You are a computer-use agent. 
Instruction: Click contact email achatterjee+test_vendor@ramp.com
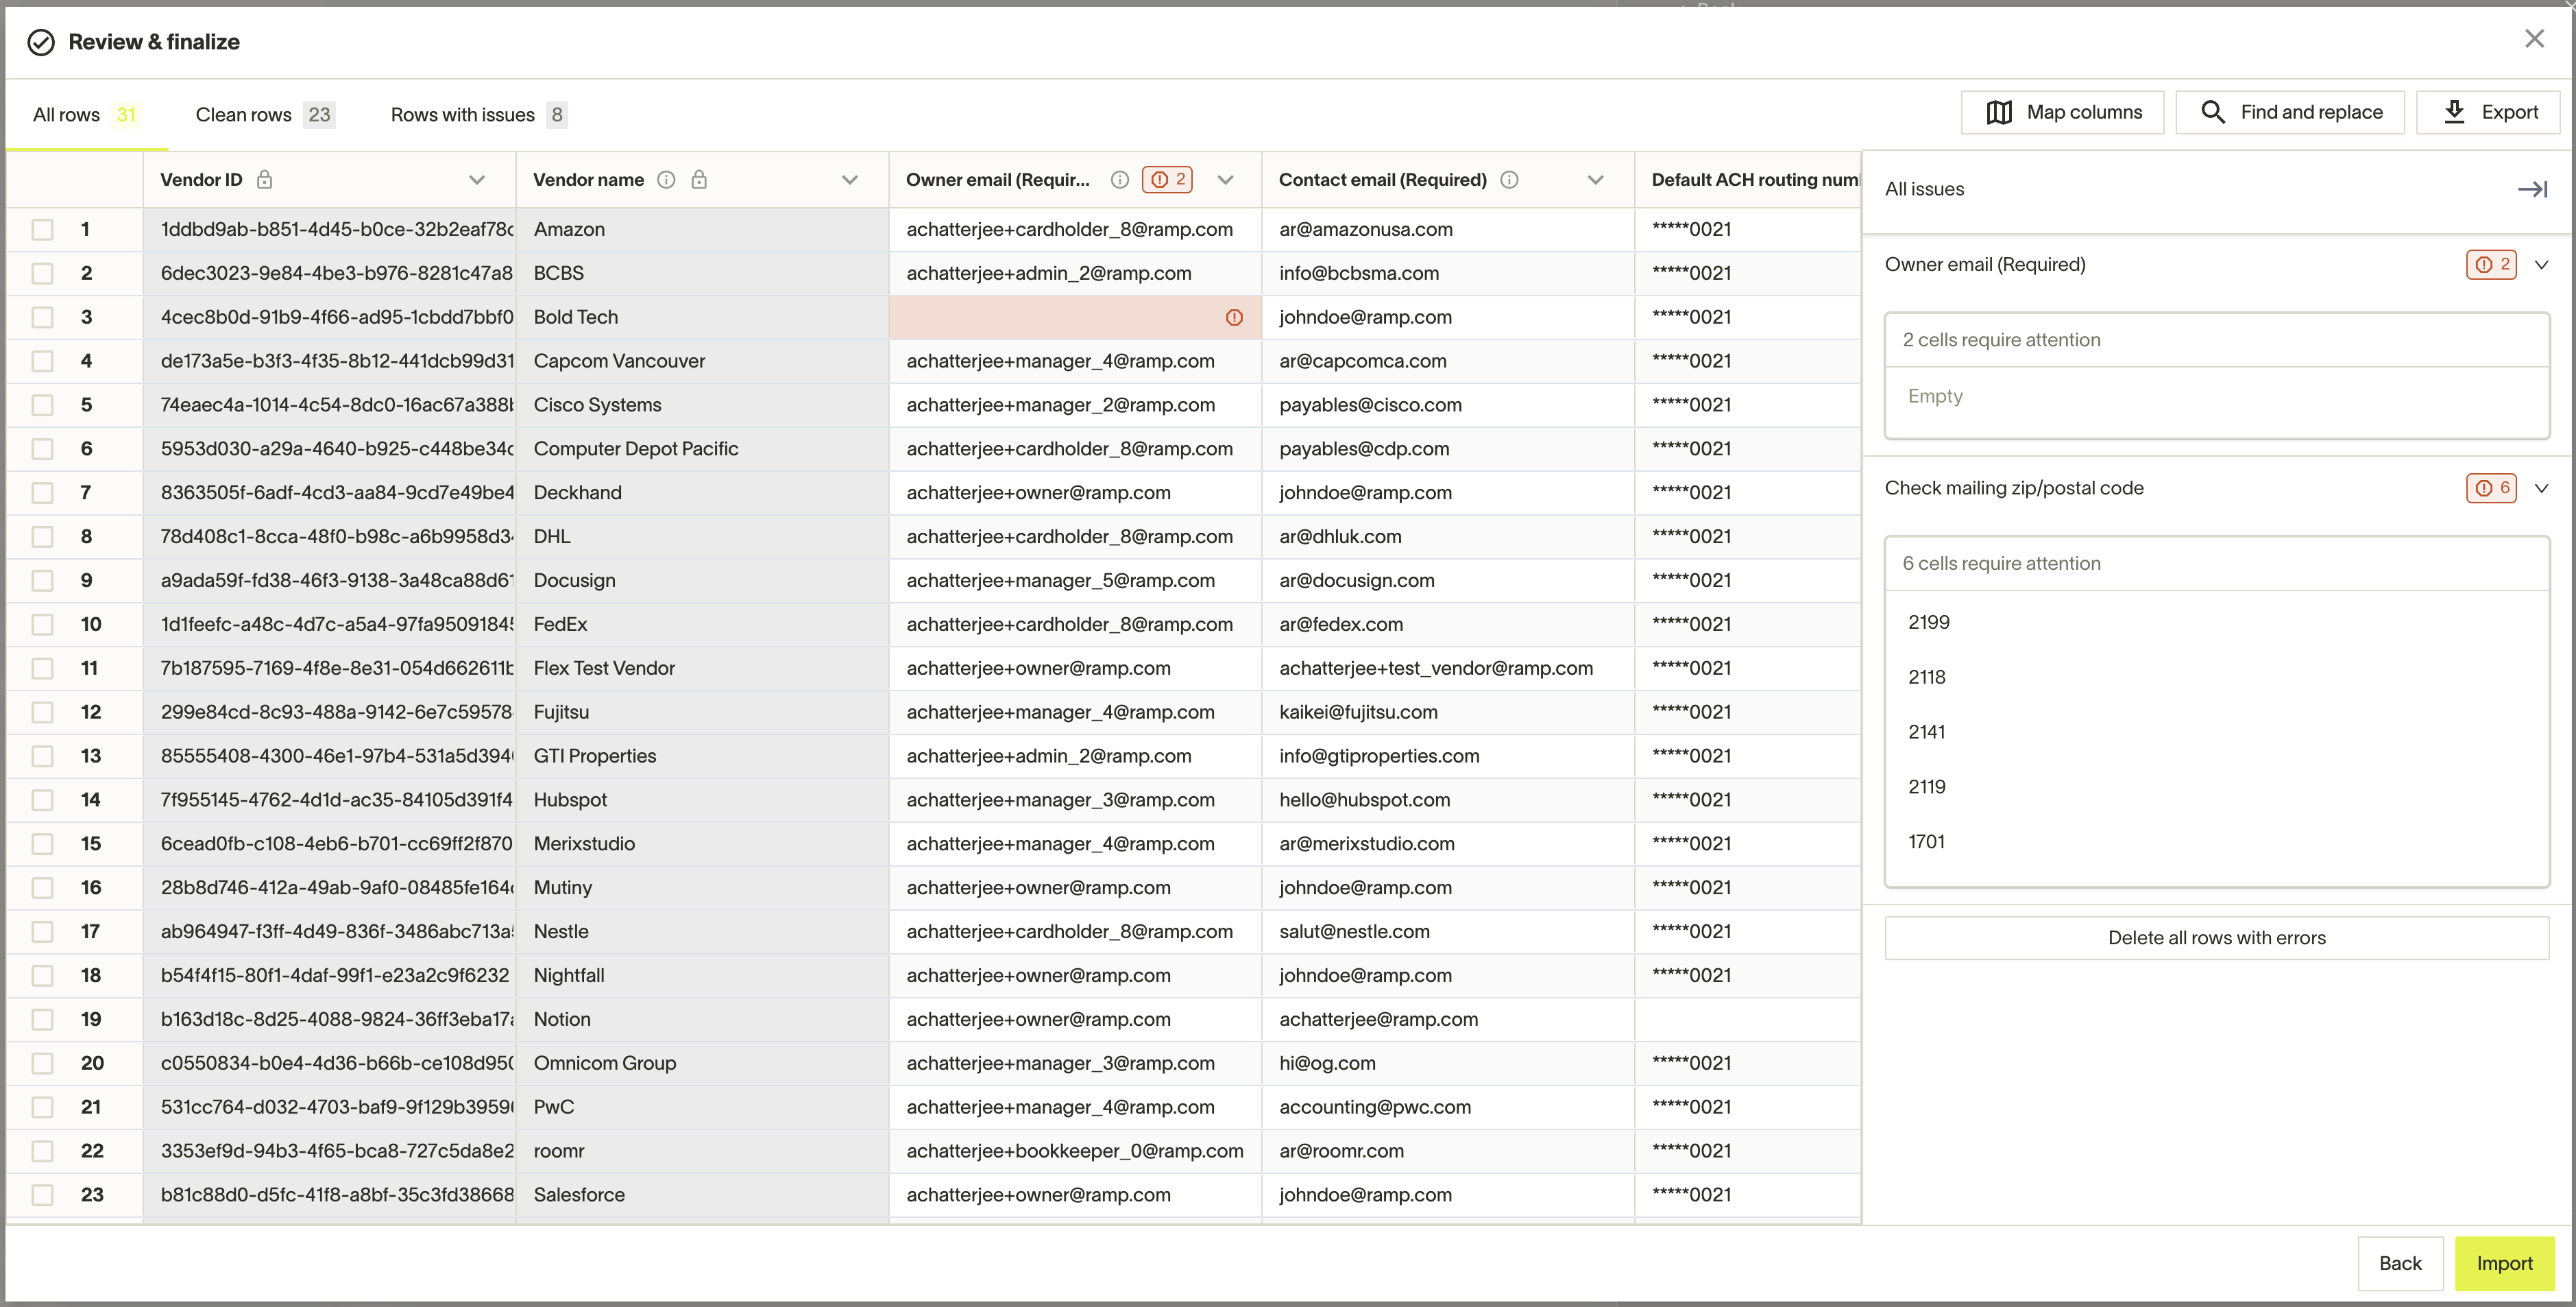[1436, 668]
